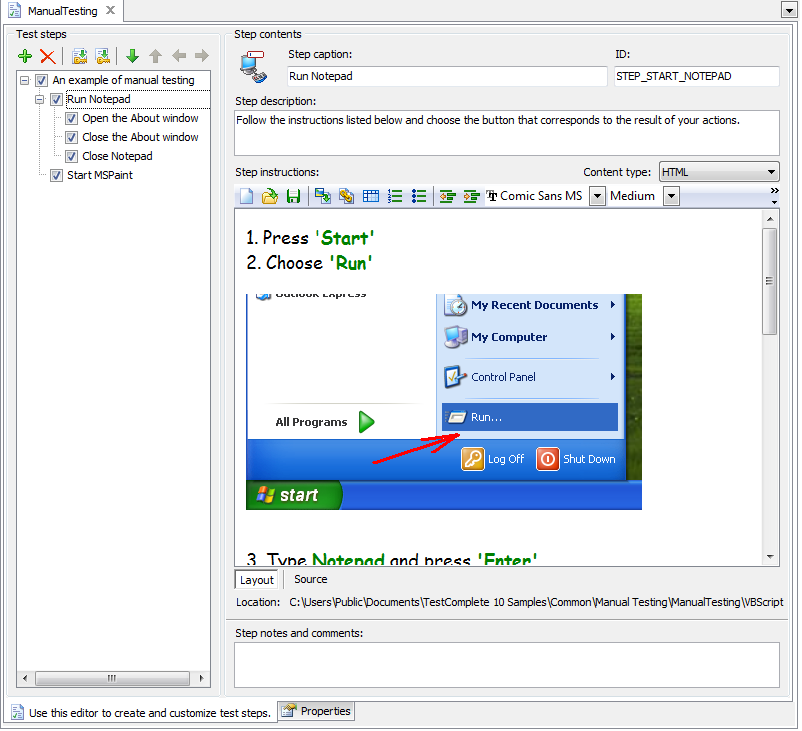
Task: Click the import steps icon with document and key
Action: 79,56
